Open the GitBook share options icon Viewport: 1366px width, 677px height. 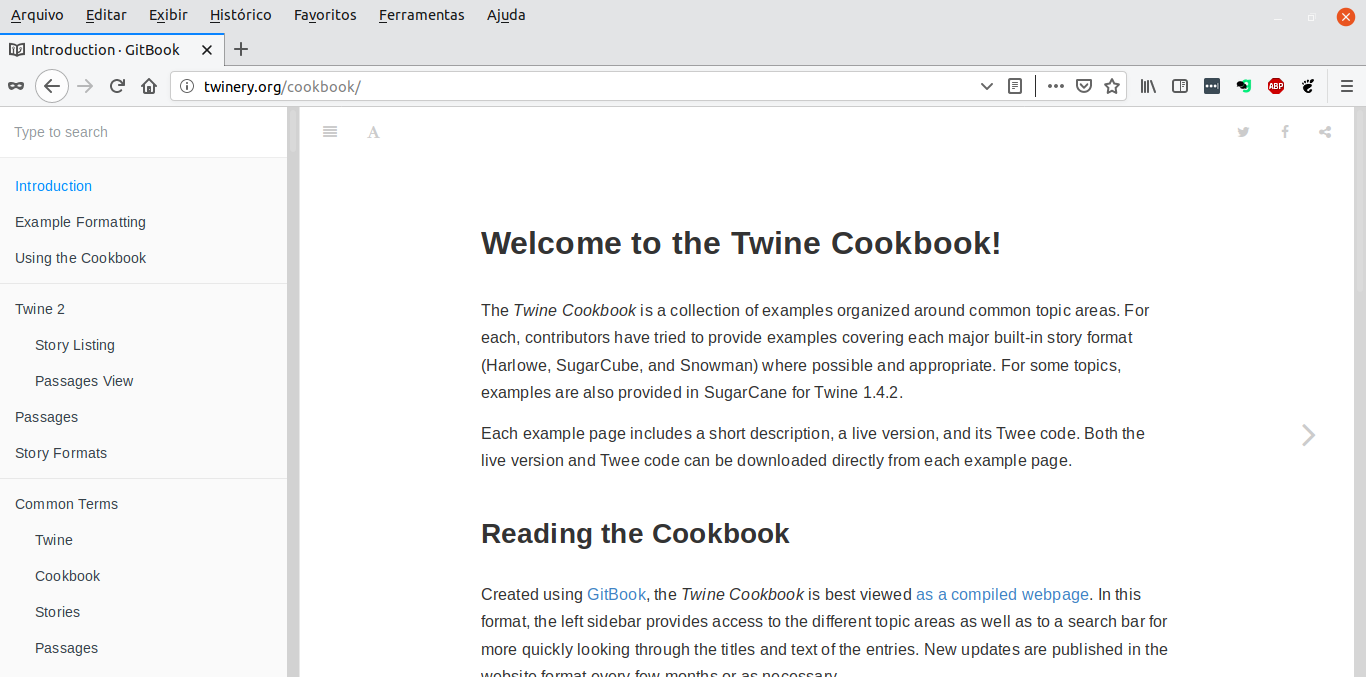point(1325,132)
